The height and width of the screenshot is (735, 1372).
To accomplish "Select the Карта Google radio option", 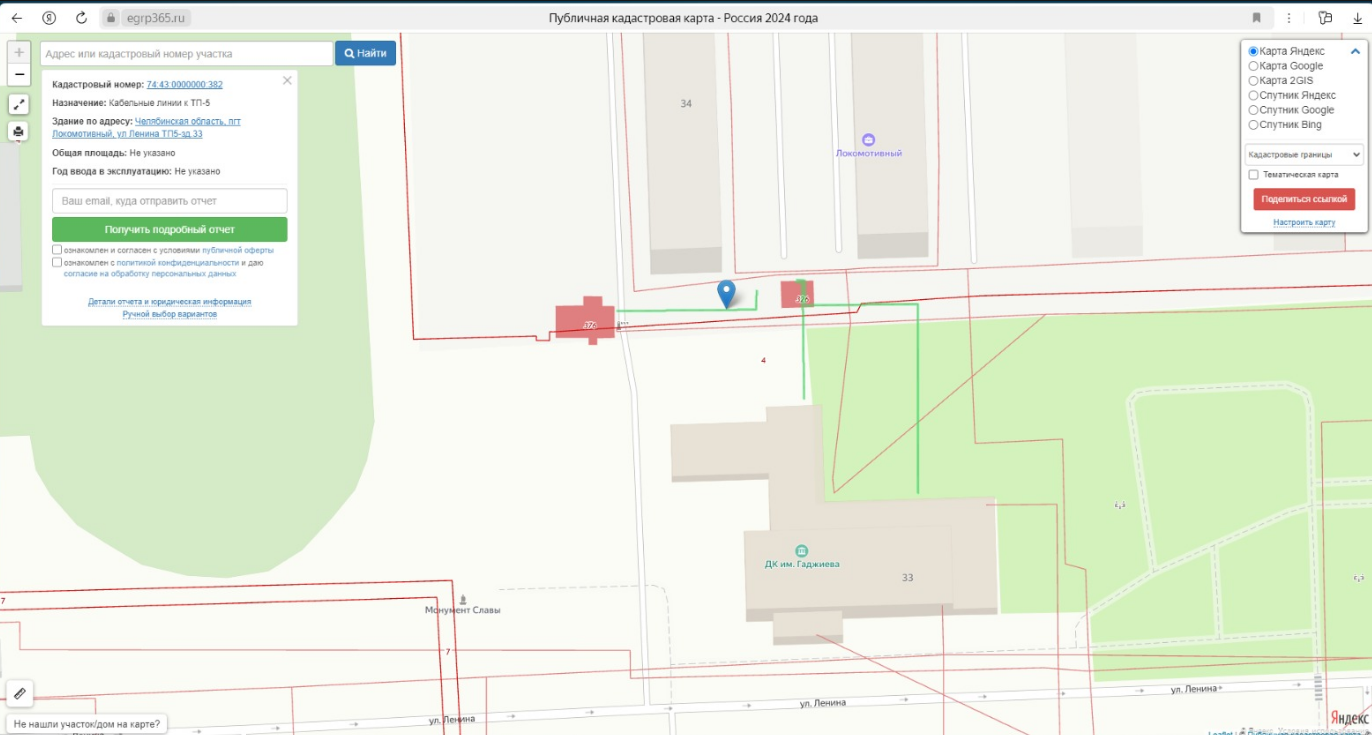I will pyautogui.click(x=1254, y=66).
